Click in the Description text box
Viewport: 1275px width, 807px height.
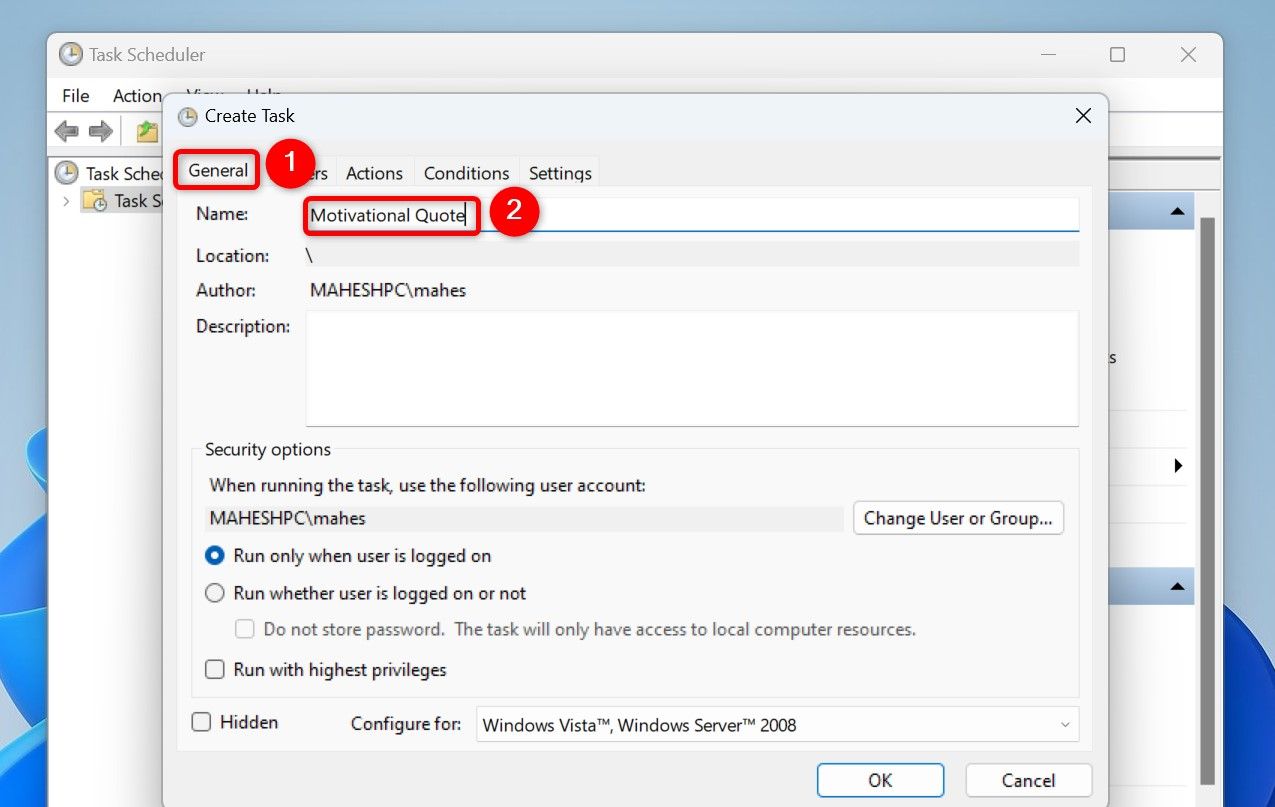click(x=692, y=368)
